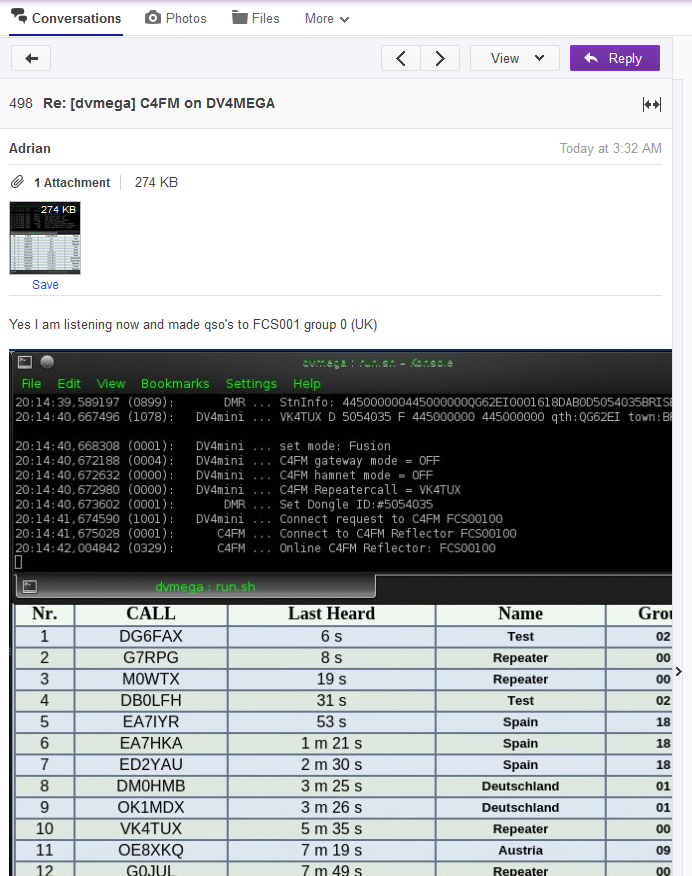
Task: Click the CALL column header
Action: click(151, 613)
